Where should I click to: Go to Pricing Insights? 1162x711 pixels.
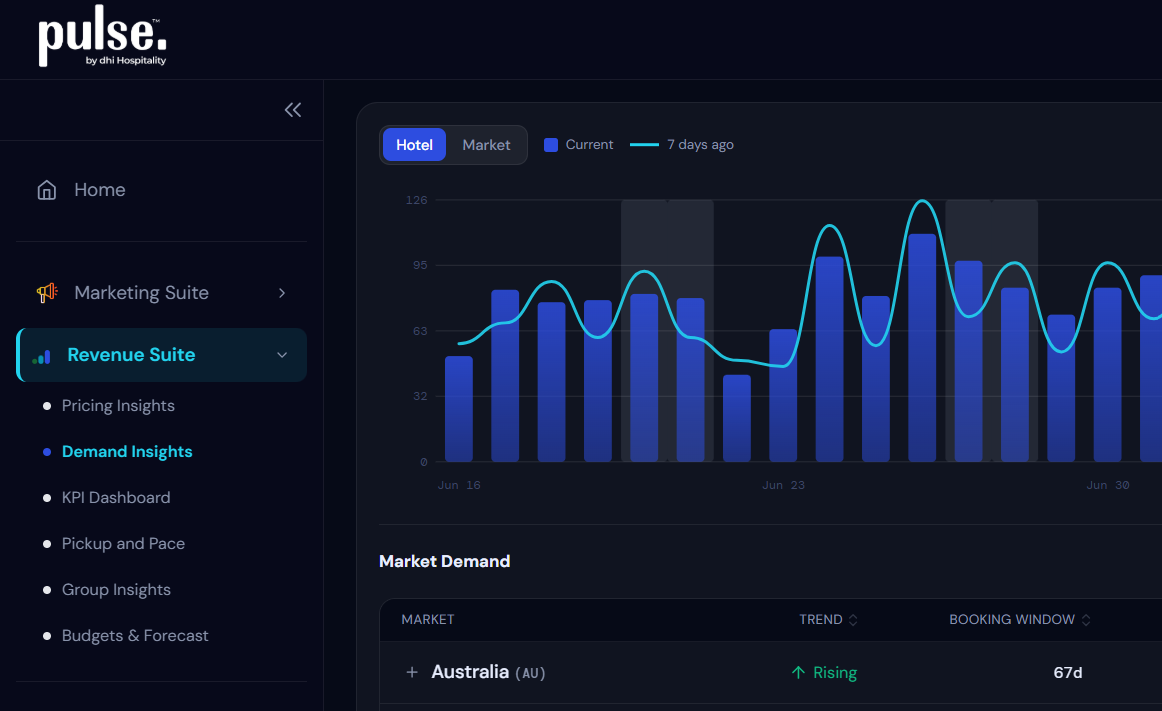point(118,406)
